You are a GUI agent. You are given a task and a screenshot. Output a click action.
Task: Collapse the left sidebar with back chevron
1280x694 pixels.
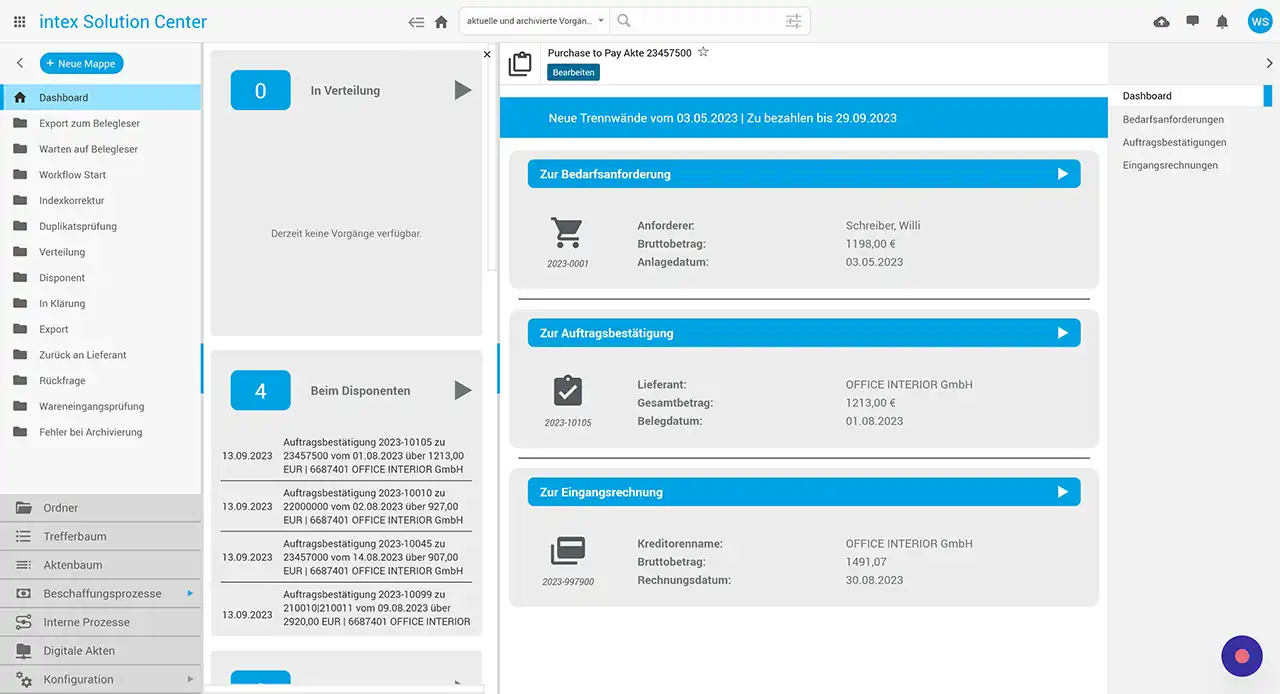click(x=20, y=63)
